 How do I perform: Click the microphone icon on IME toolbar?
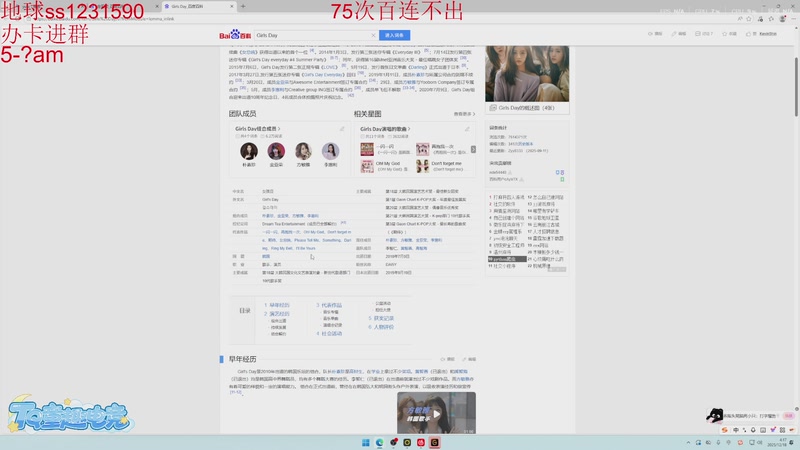pyautogui.click(x=753, y=430)
